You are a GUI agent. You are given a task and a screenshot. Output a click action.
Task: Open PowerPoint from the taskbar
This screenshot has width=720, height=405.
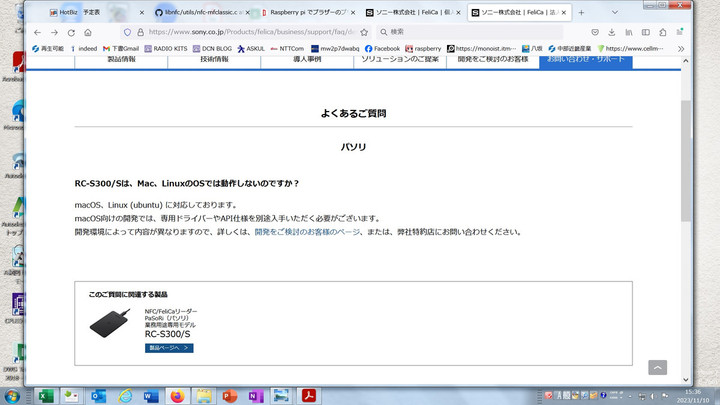(x=229, y=396)
